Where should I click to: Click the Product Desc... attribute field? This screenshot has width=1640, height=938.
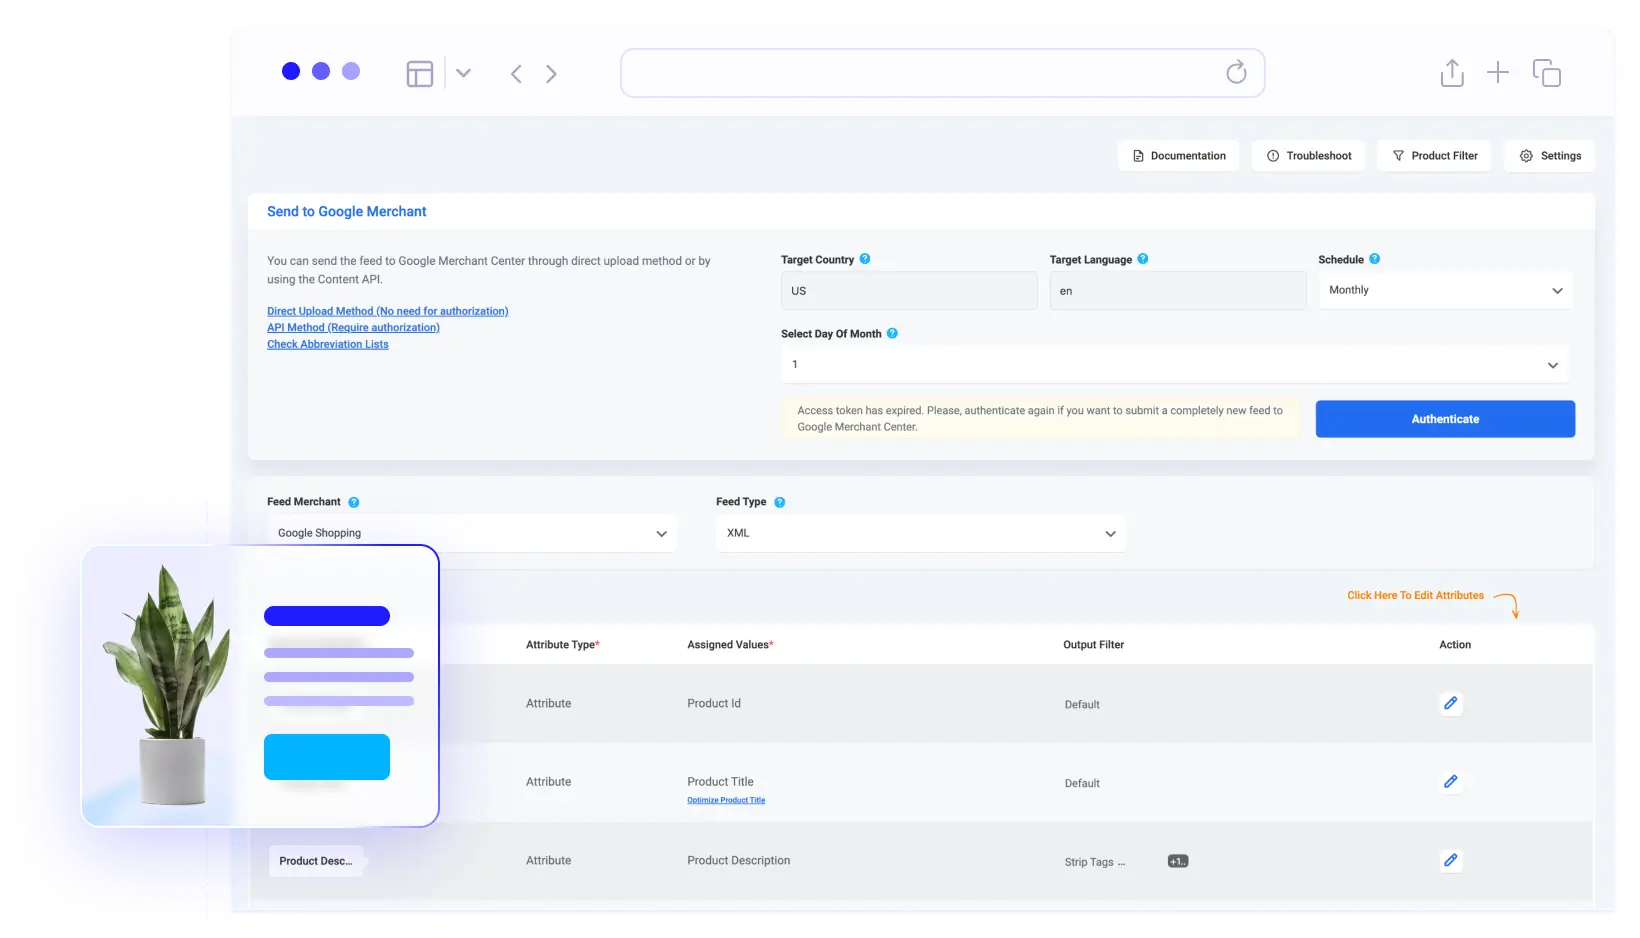click(316, 861)
